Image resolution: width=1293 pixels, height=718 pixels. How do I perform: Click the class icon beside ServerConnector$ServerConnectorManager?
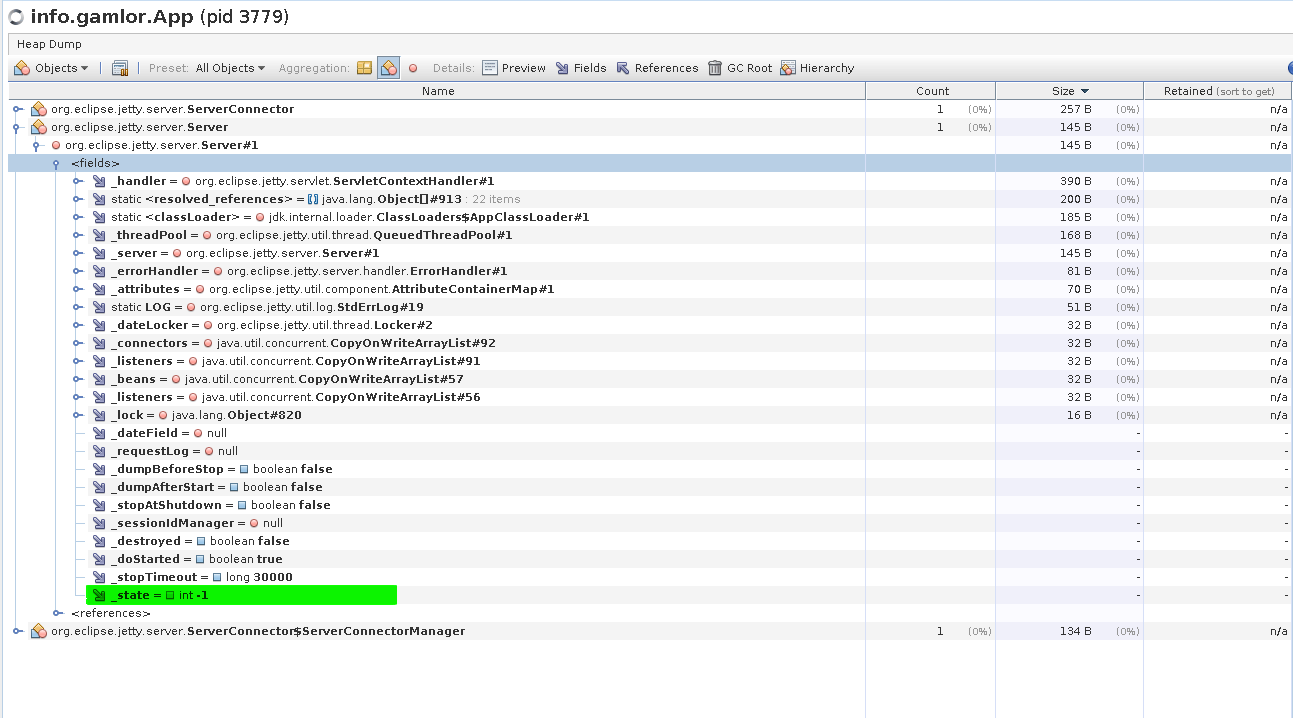pyautogui.click(x=39, y=631)
